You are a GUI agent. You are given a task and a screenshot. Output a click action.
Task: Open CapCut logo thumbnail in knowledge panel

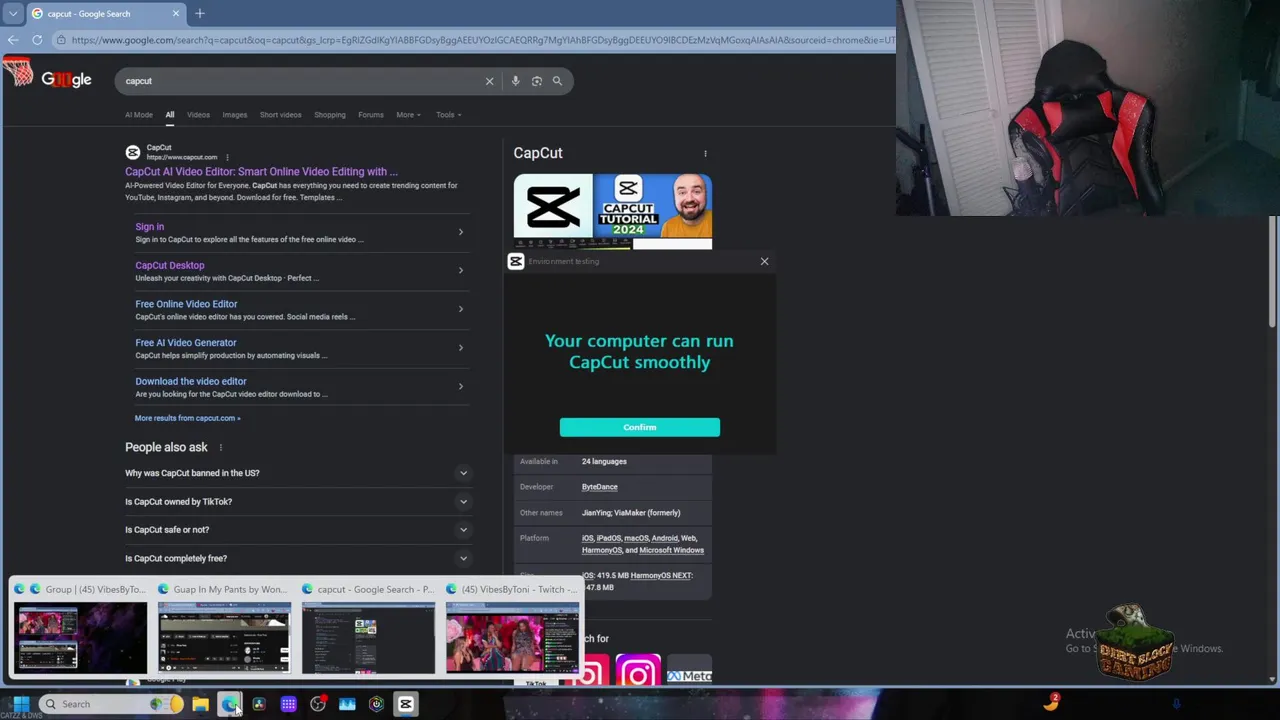553,206
